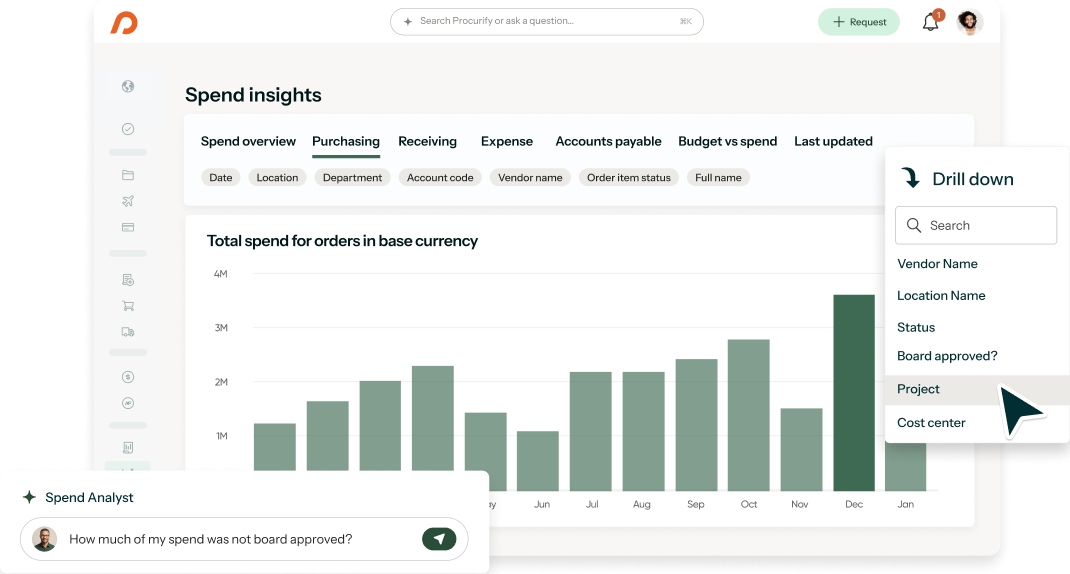This screenshot has width=1070, height=574.
Task: Click the Spend insights heading
Action: pyautogui.click(x=253, y=95)
